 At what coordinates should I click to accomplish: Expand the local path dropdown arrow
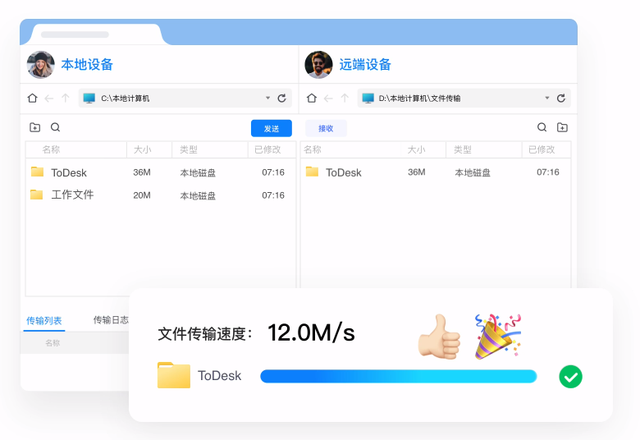point(268,98)
